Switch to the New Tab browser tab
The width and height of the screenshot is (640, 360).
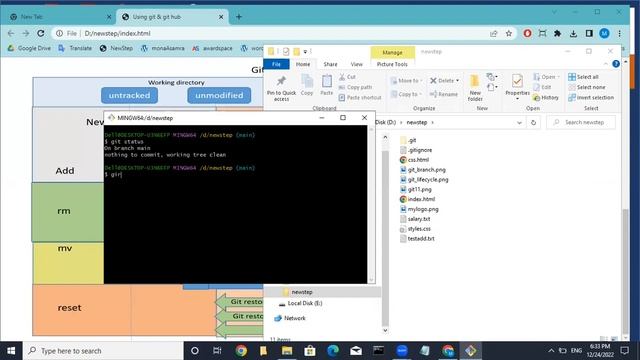(61, 17)
